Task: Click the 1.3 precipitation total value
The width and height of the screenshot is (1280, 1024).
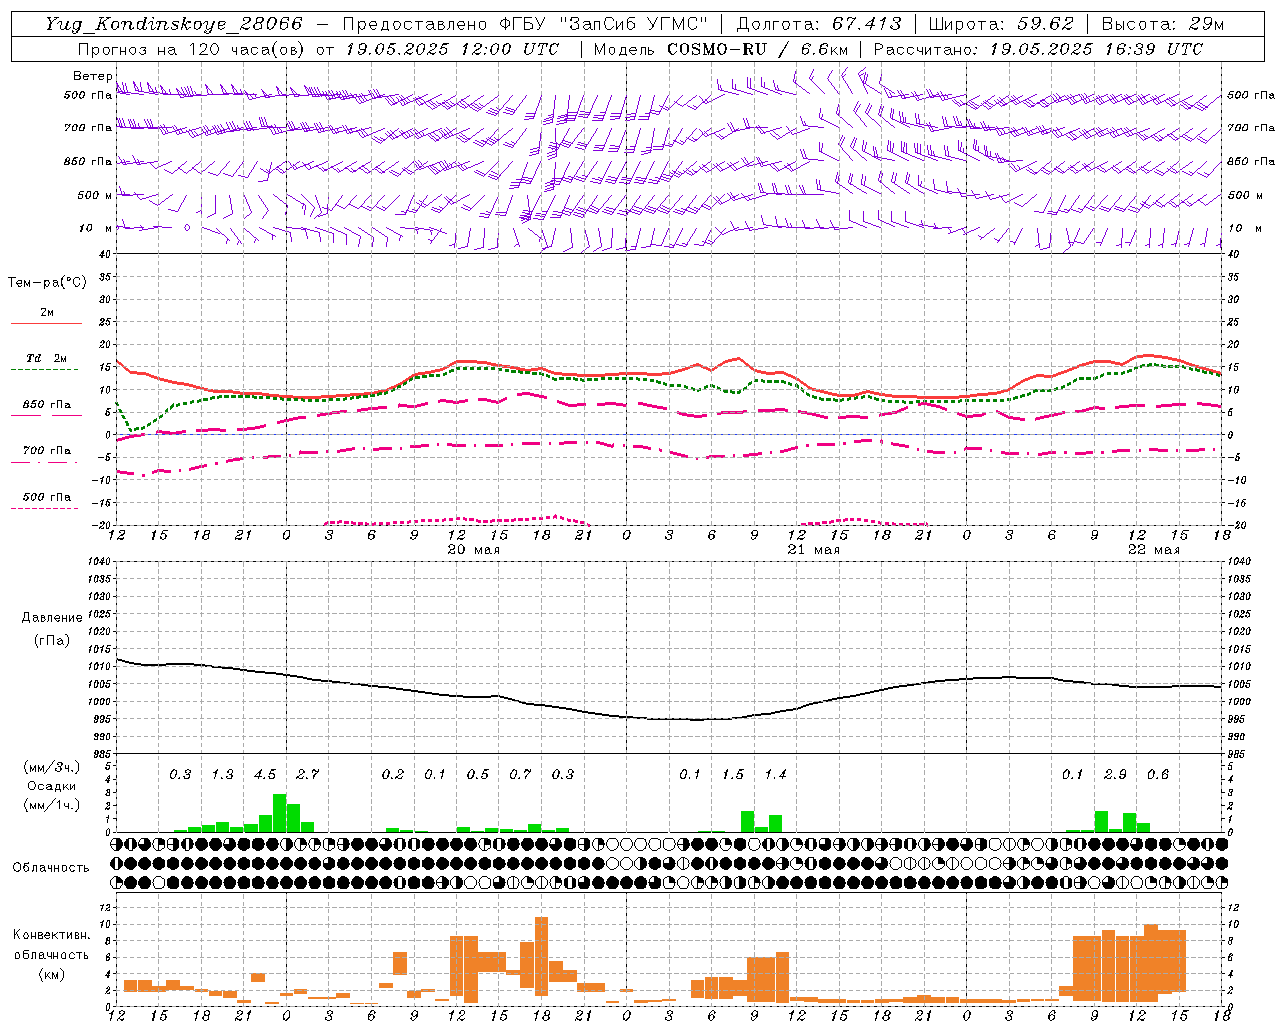Action: point(222,775)
